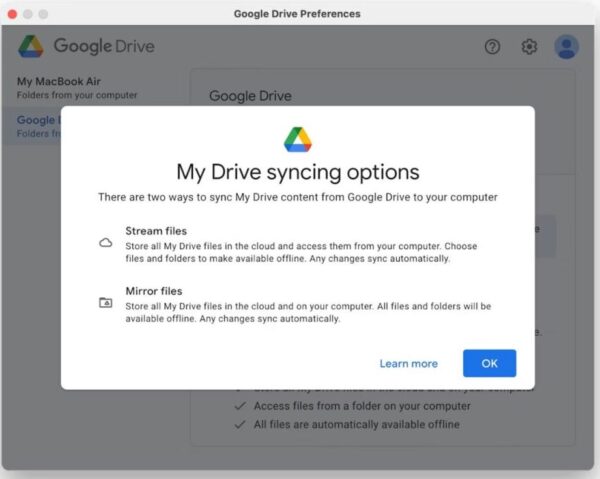Click the OK button in the dialog
Image resolution: width=600 pixels, height=479 pixels.
pos(489,363)
